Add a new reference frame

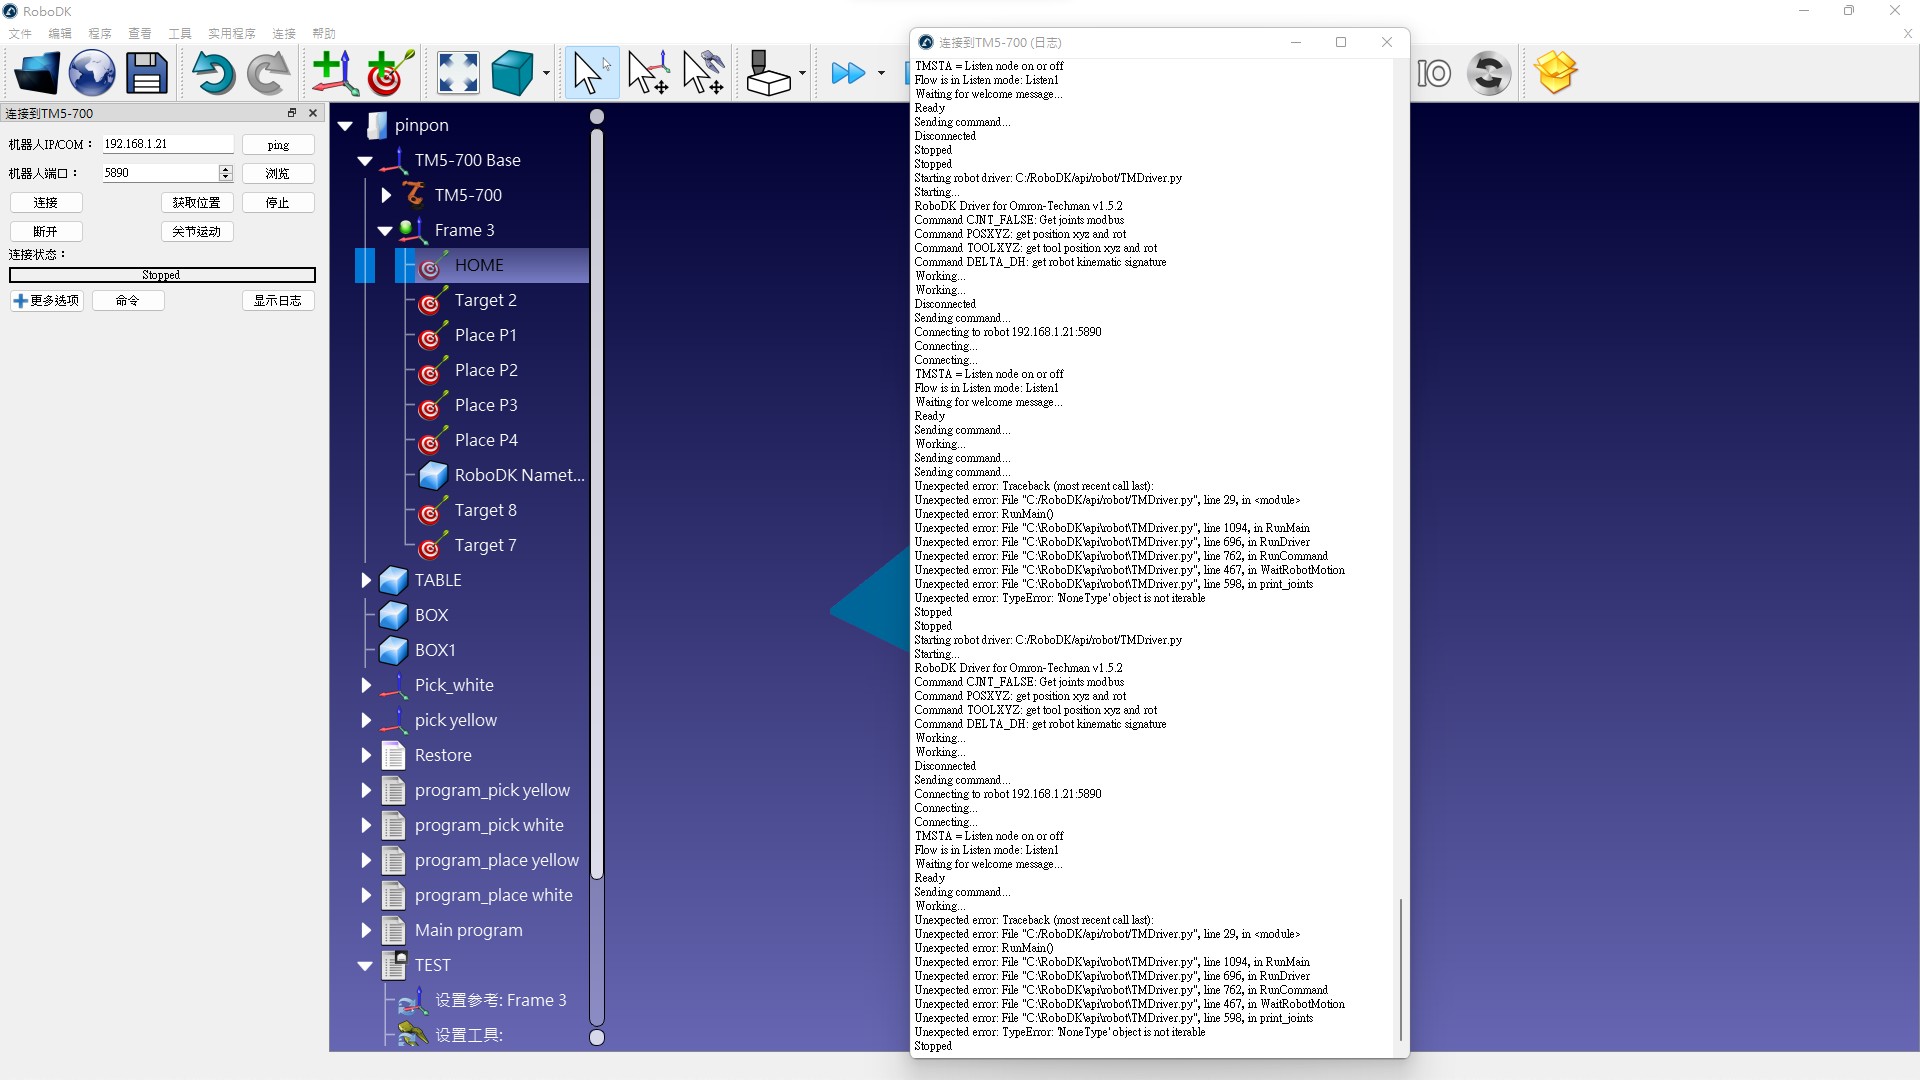coord(334,73)
